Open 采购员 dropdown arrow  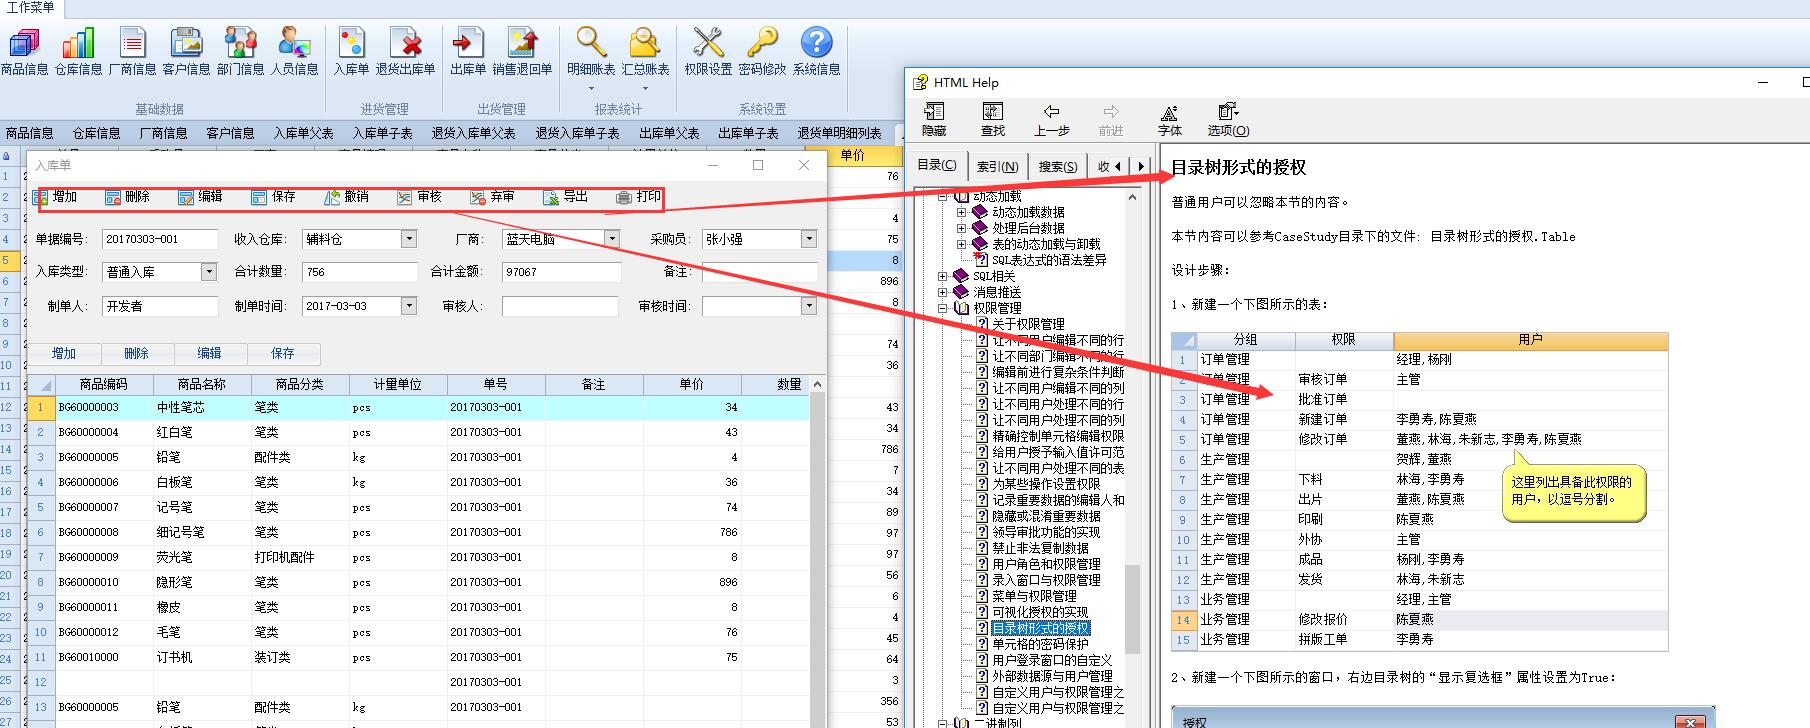[x=809, y=239]
